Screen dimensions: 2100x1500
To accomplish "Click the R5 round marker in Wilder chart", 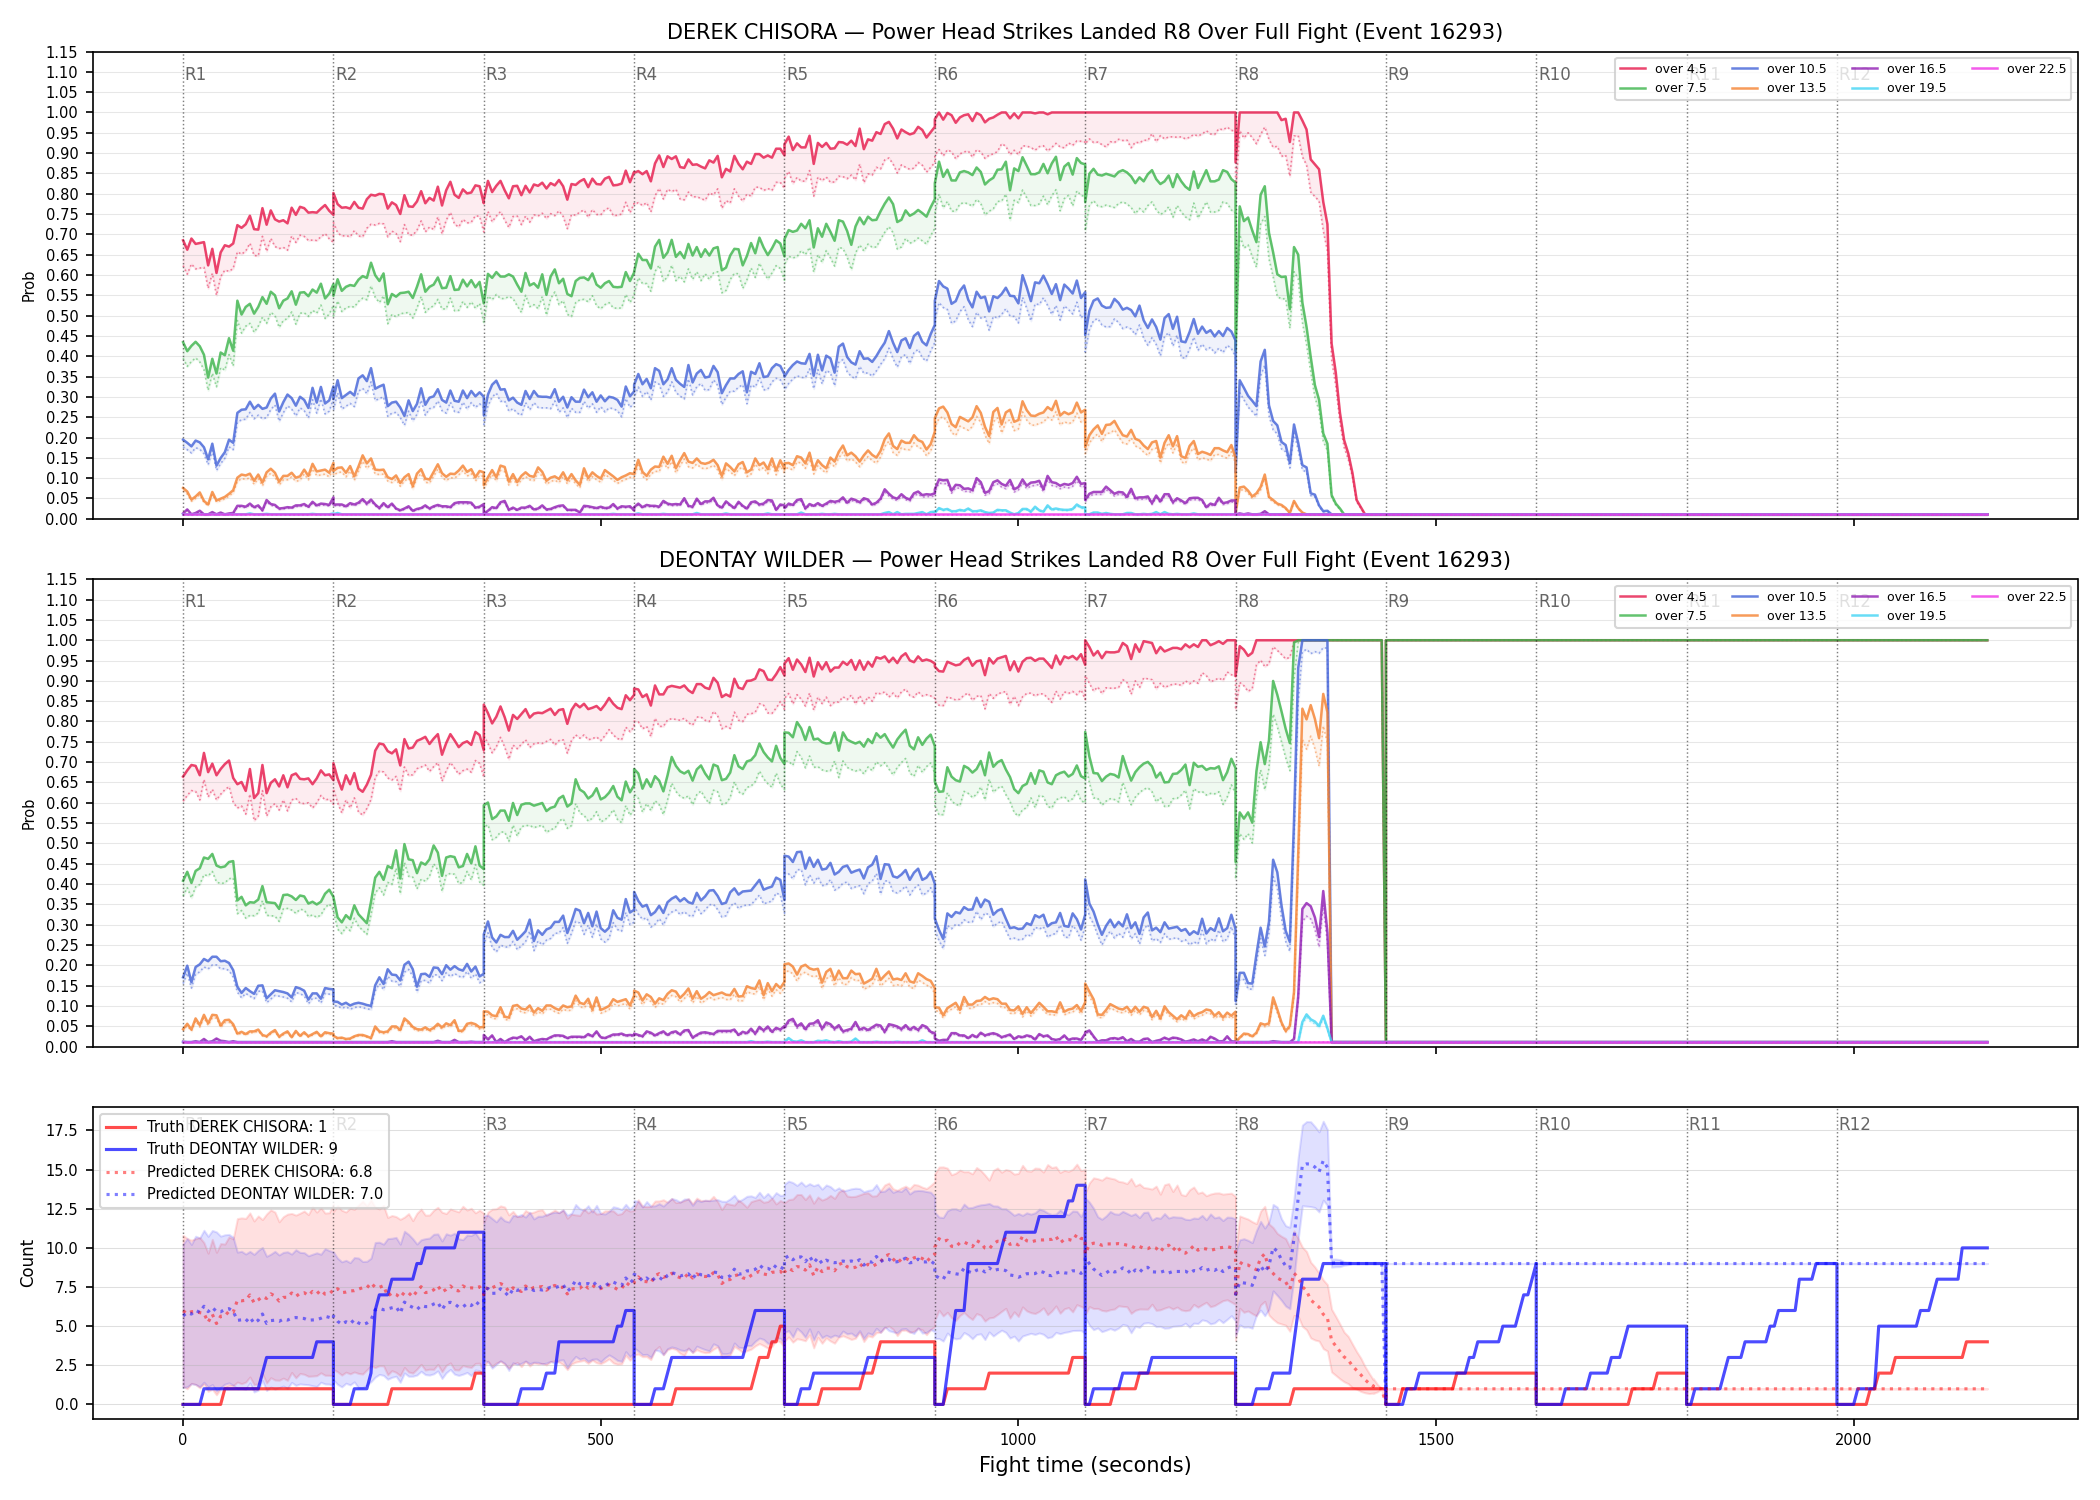I will tap(797, 601).
